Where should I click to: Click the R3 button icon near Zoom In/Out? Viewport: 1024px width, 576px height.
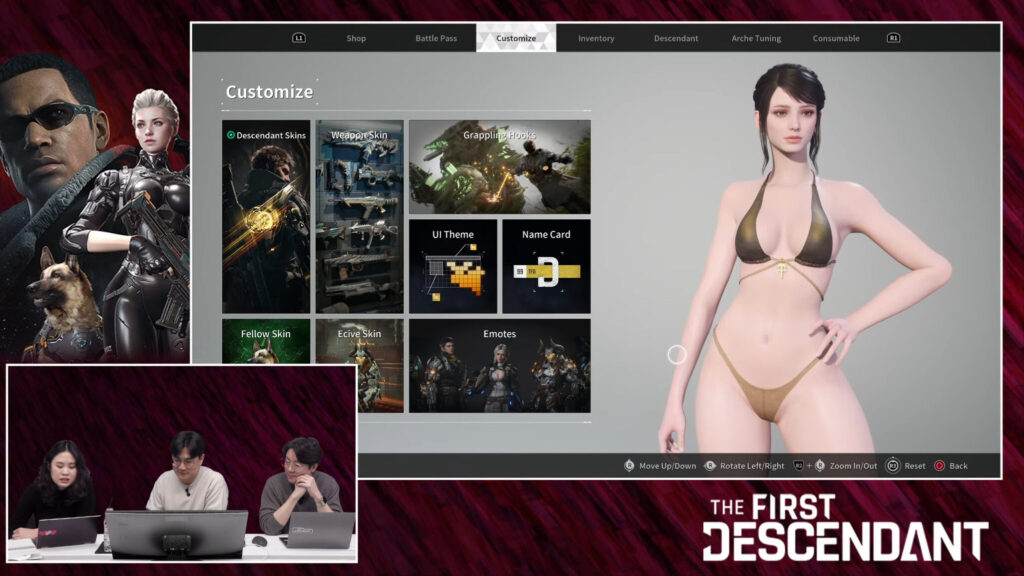click(x=892, y=466)
